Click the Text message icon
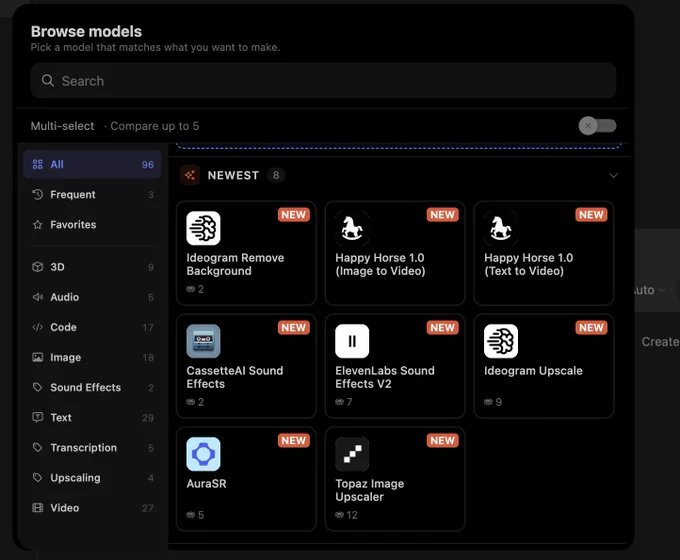The image size is (680, 560). point(38,417)
